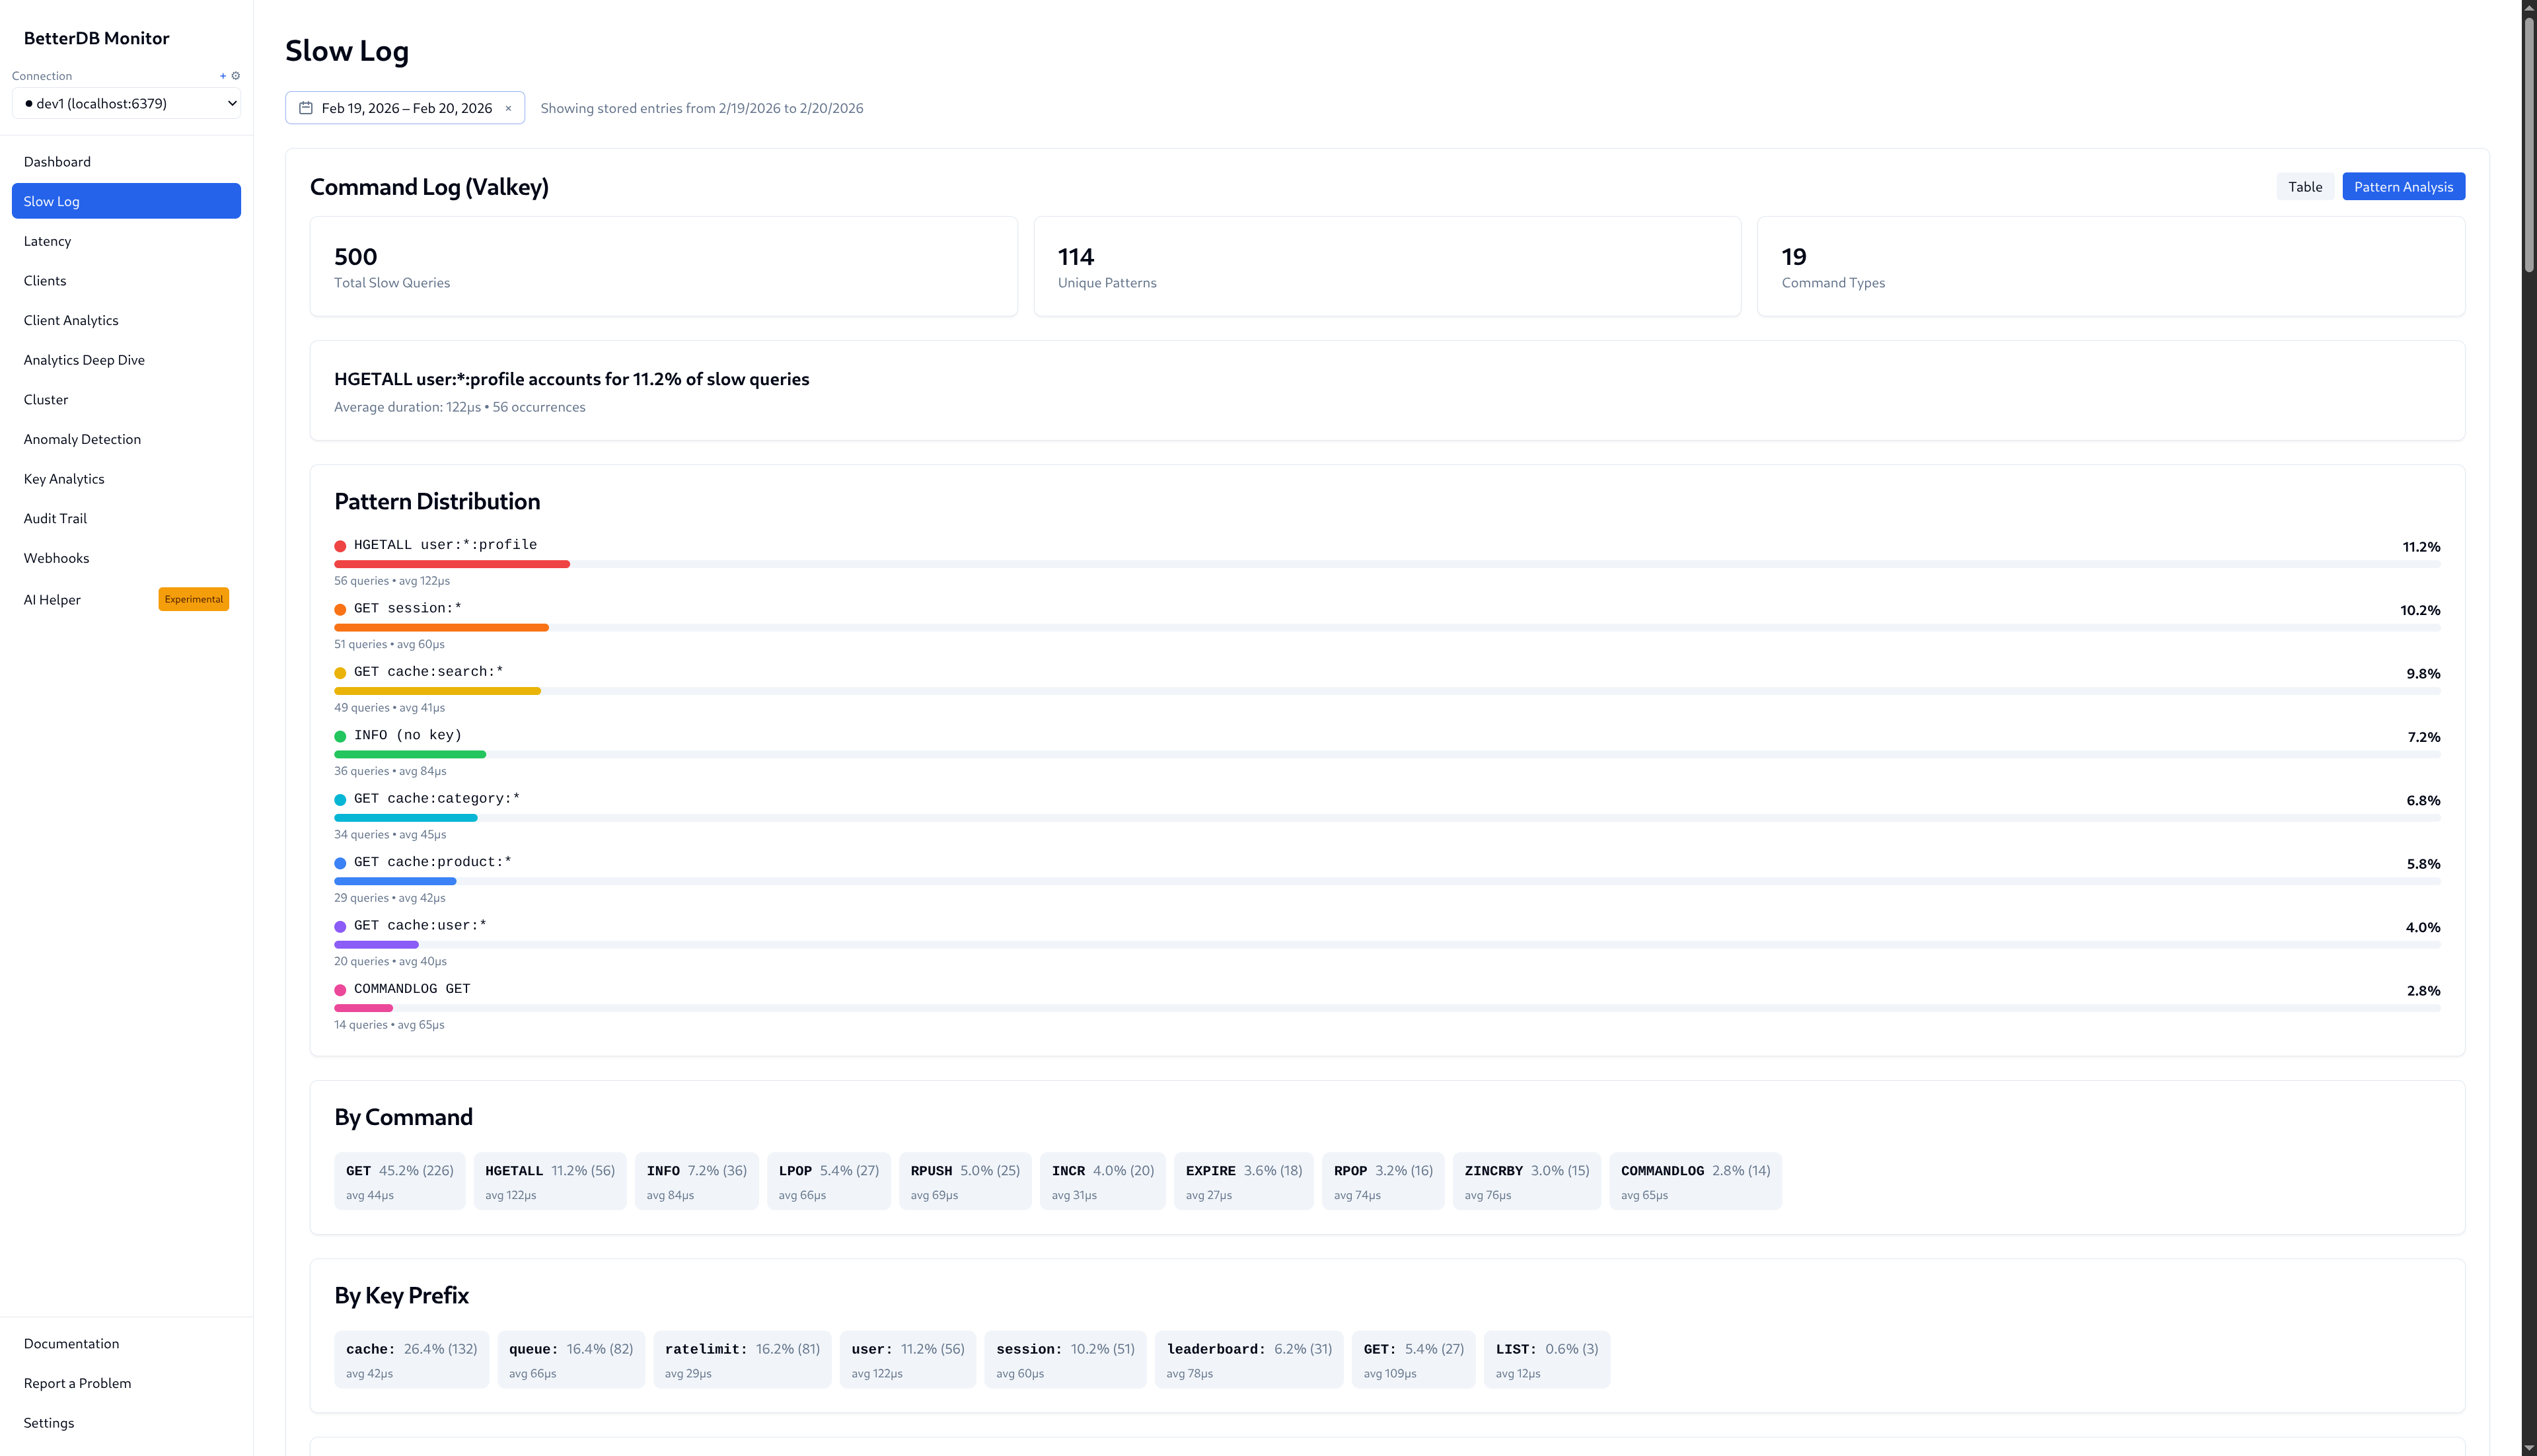
Task: Click the GET session:* progress bar
Action: tap(441, 627)
